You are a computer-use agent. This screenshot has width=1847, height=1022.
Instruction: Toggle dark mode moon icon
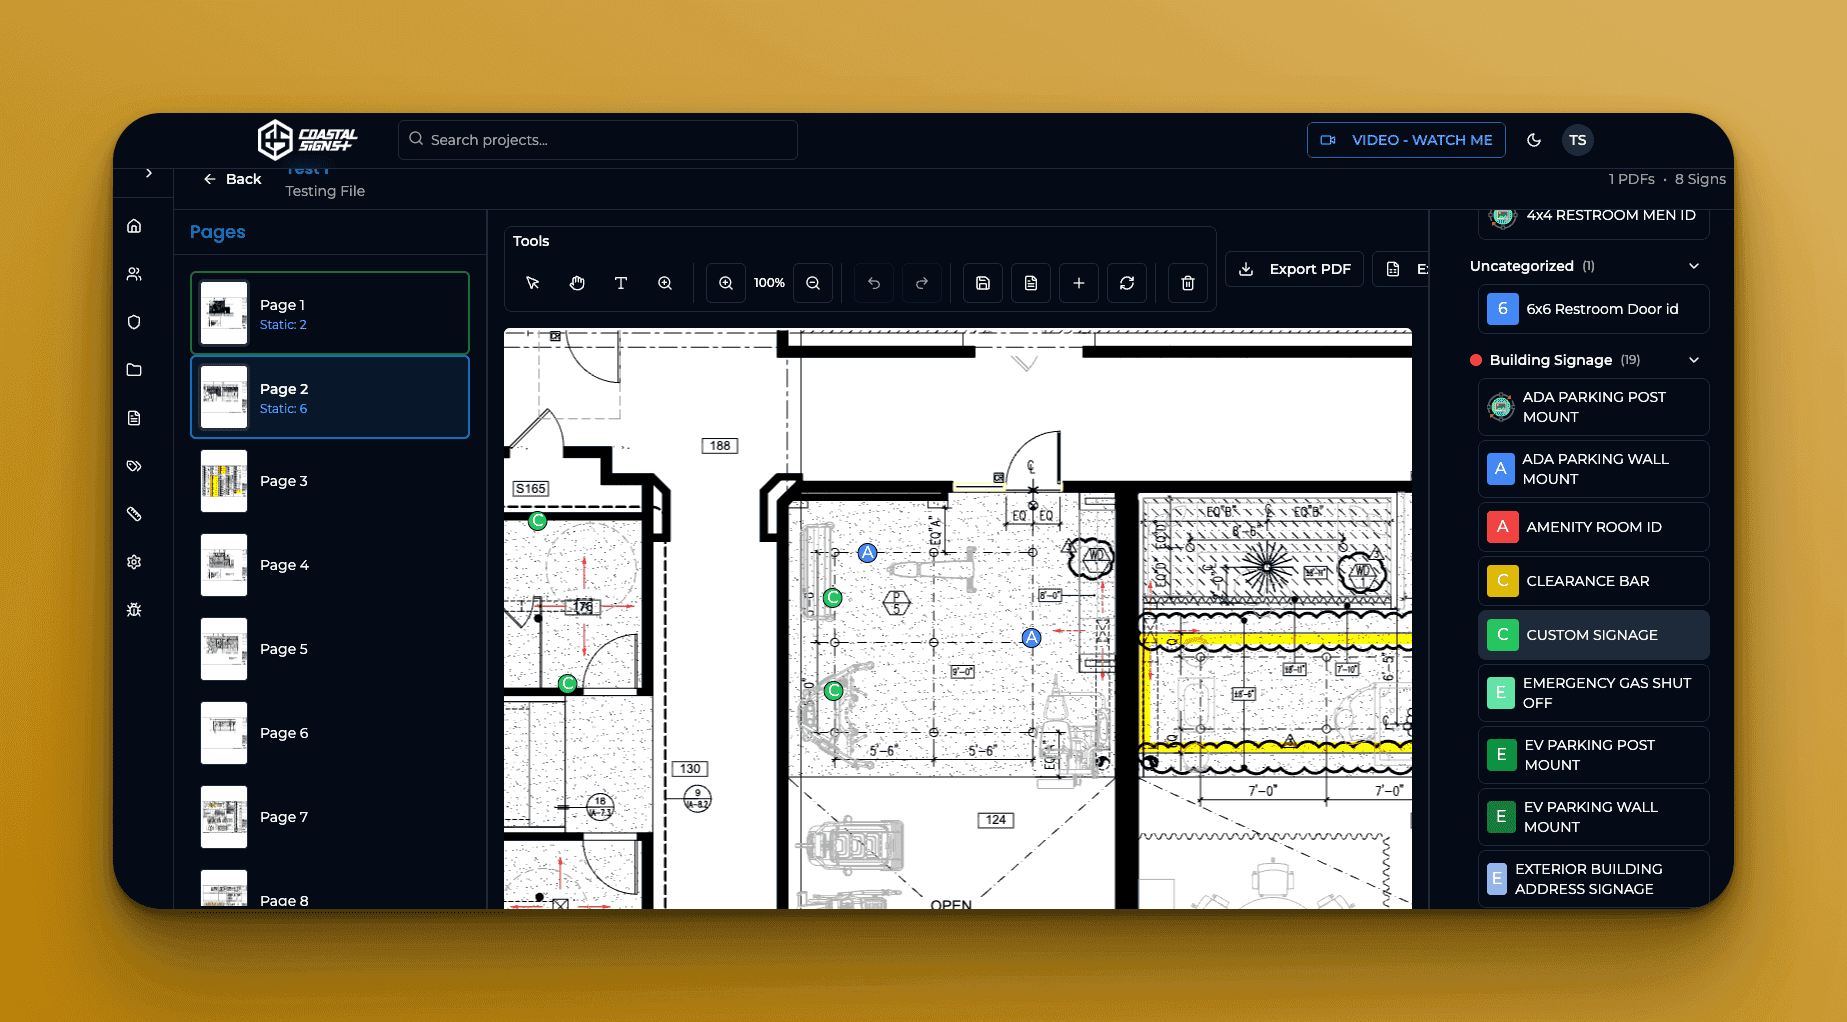1534,140
